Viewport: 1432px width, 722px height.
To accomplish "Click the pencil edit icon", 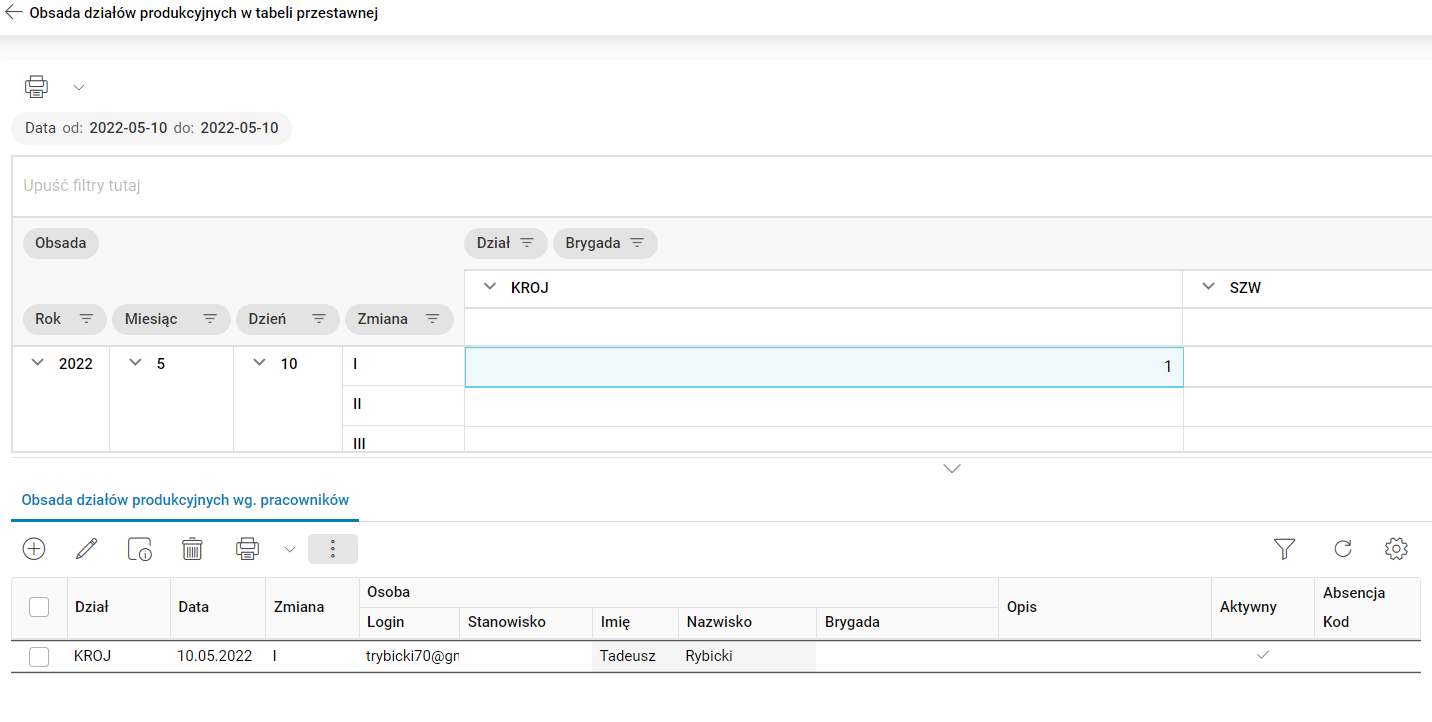I will 87,548.
